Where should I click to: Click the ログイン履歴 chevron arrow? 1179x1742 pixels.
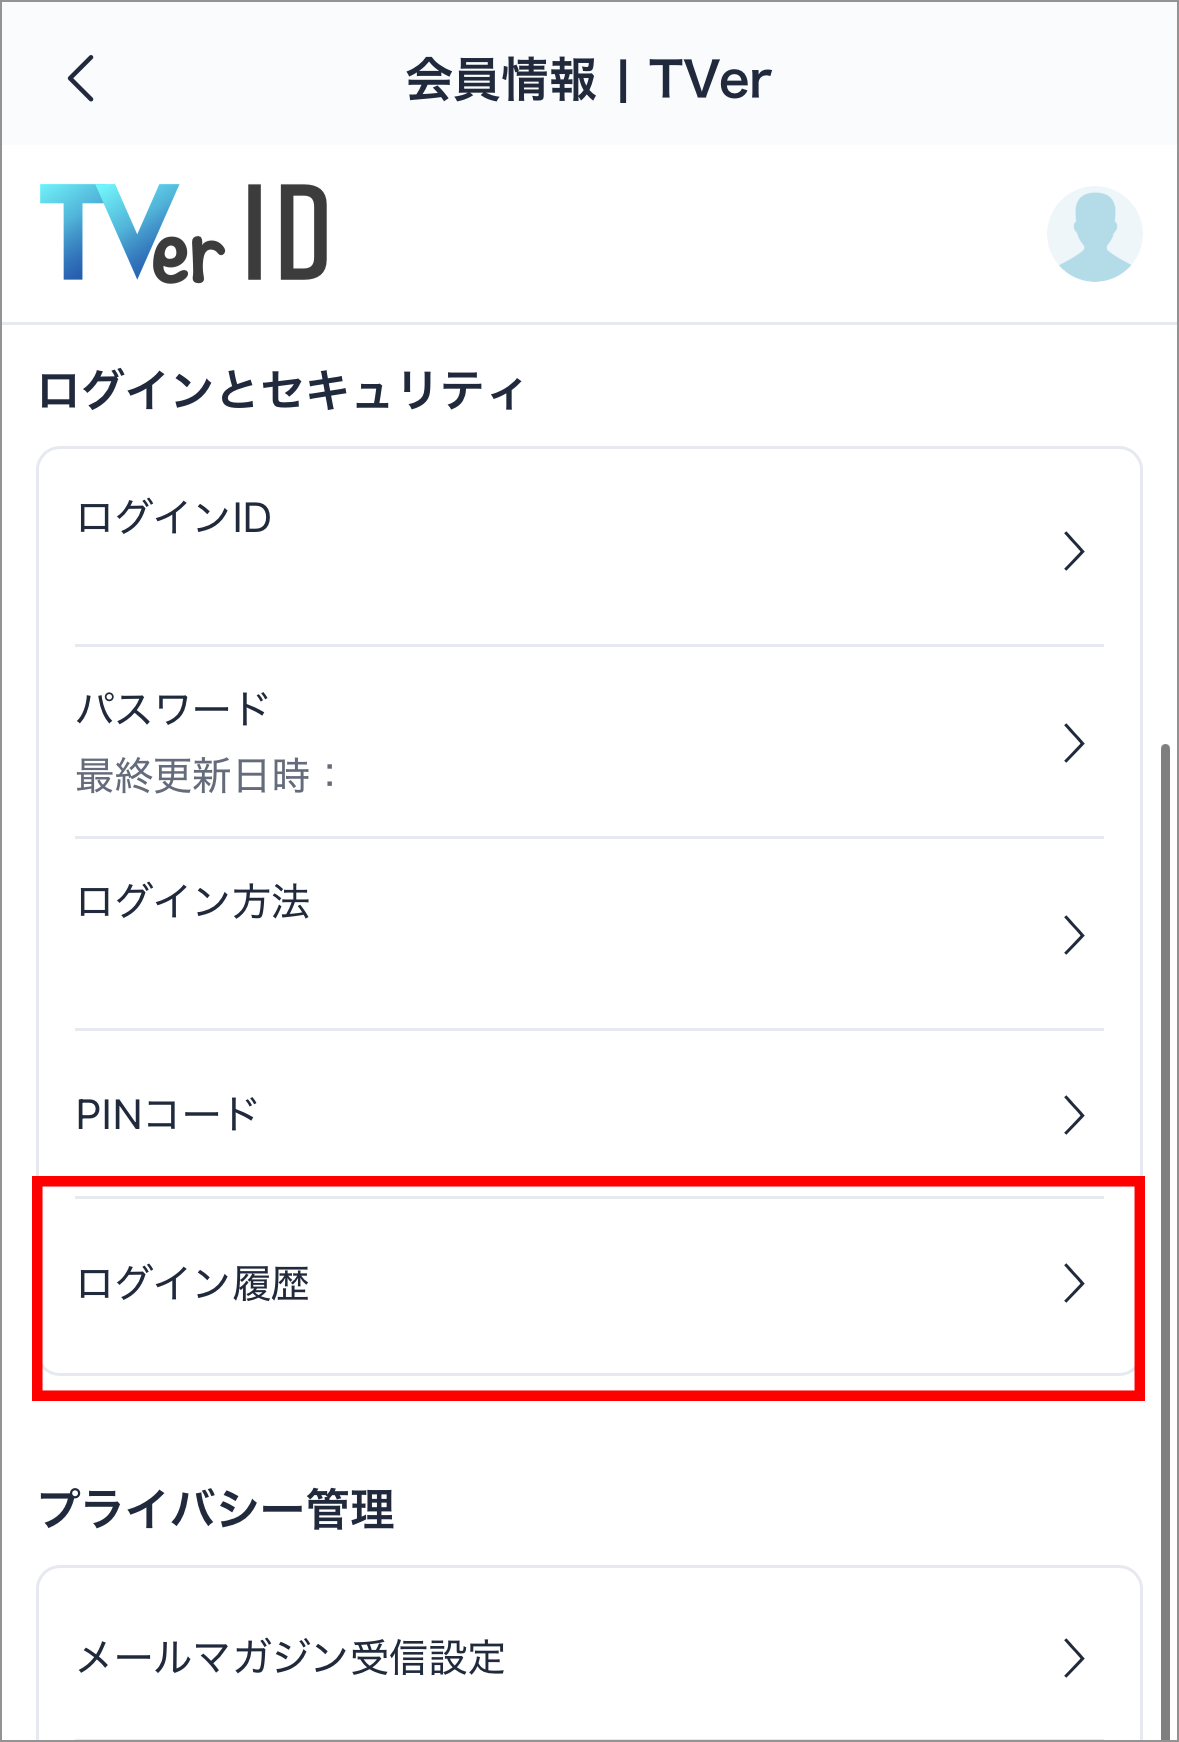[x=1074, y=1283]
